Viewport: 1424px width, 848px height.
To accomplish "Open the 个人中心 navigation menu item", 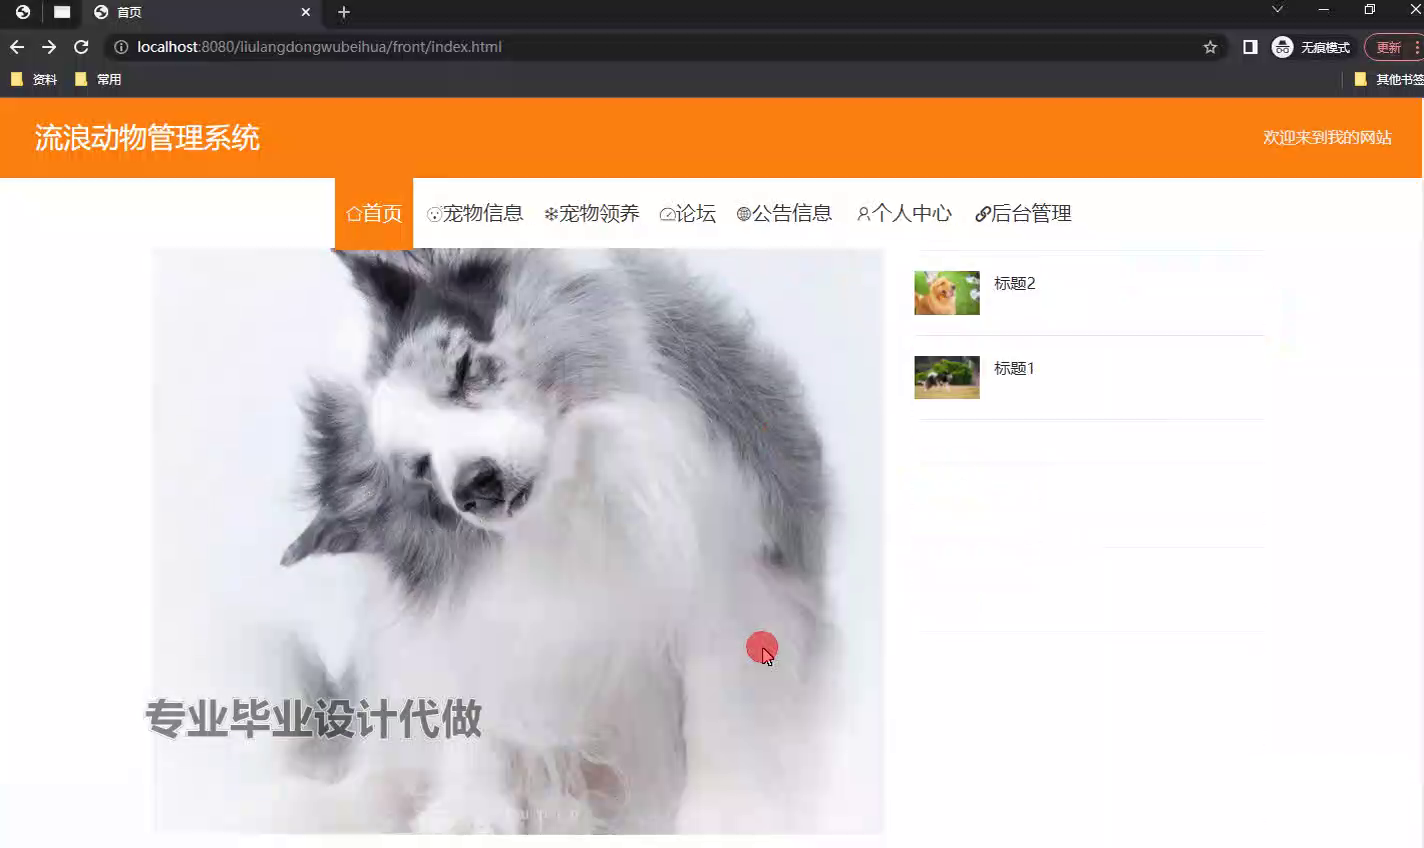I will tap(904, 213).
